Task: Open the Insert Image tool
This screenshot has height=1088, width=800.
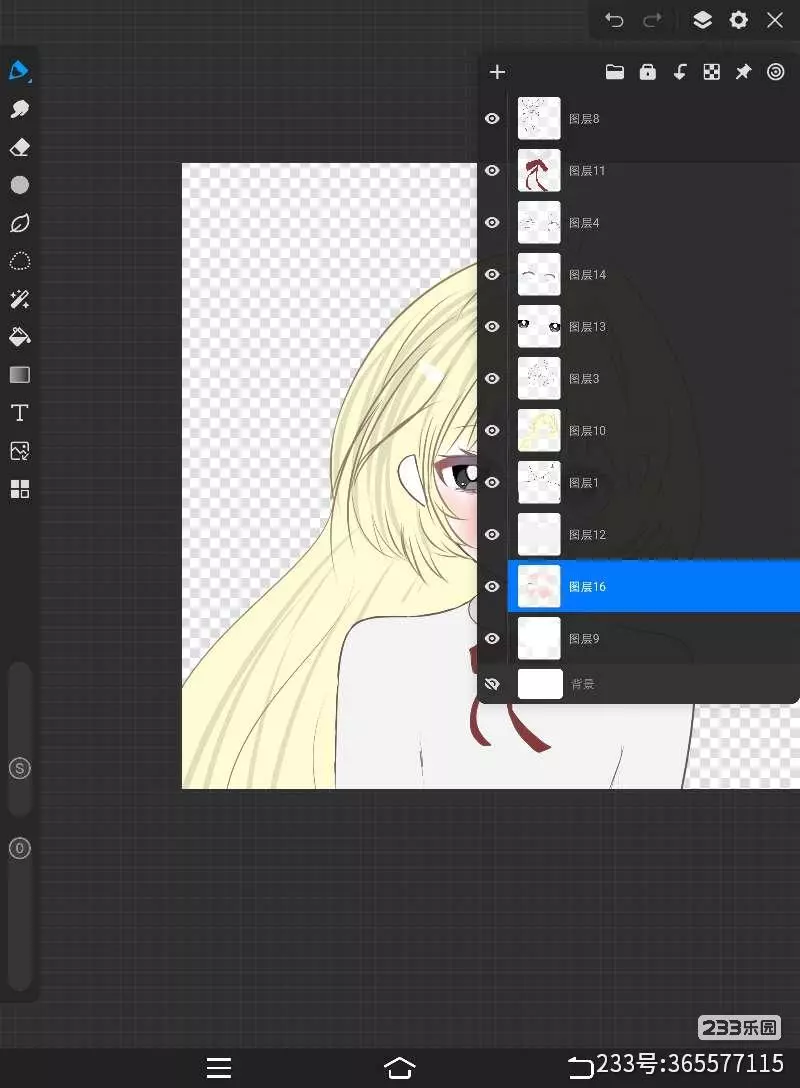Action: pyautogui.click(x=19, y=451)
